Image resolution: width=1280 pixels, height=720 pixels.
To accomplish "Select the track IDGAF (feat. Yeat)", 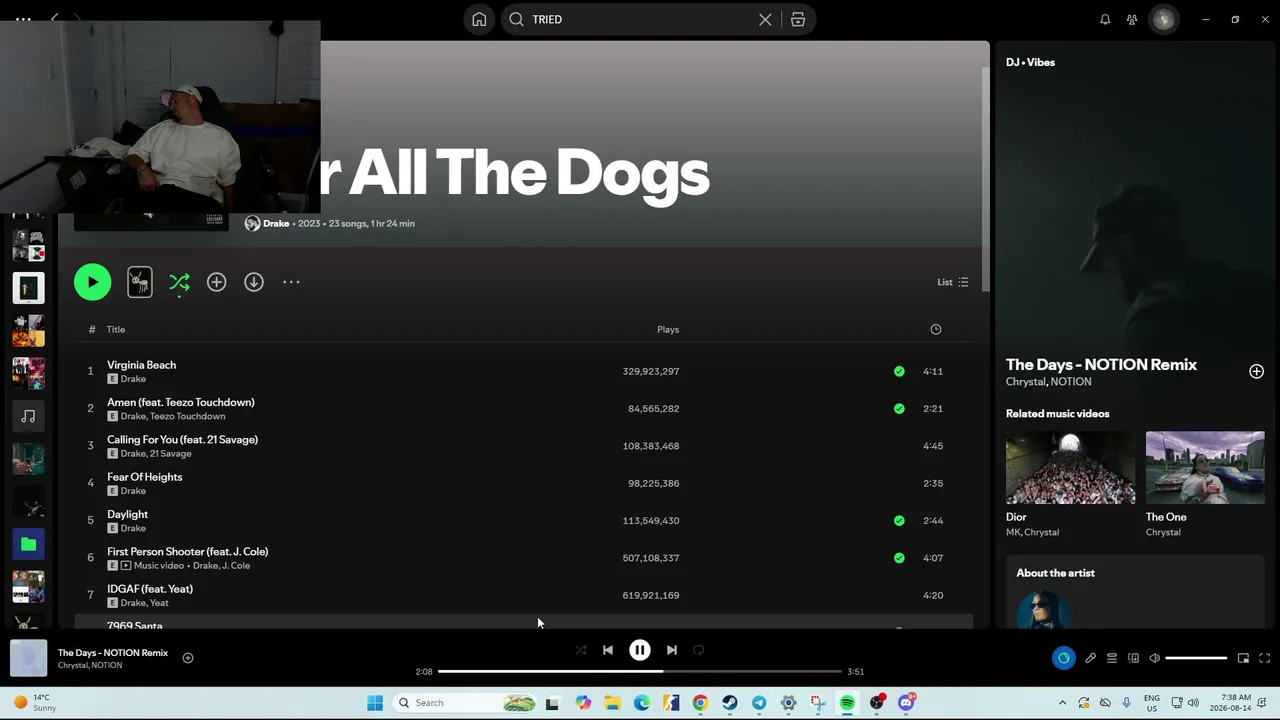I will pos(150,589).
